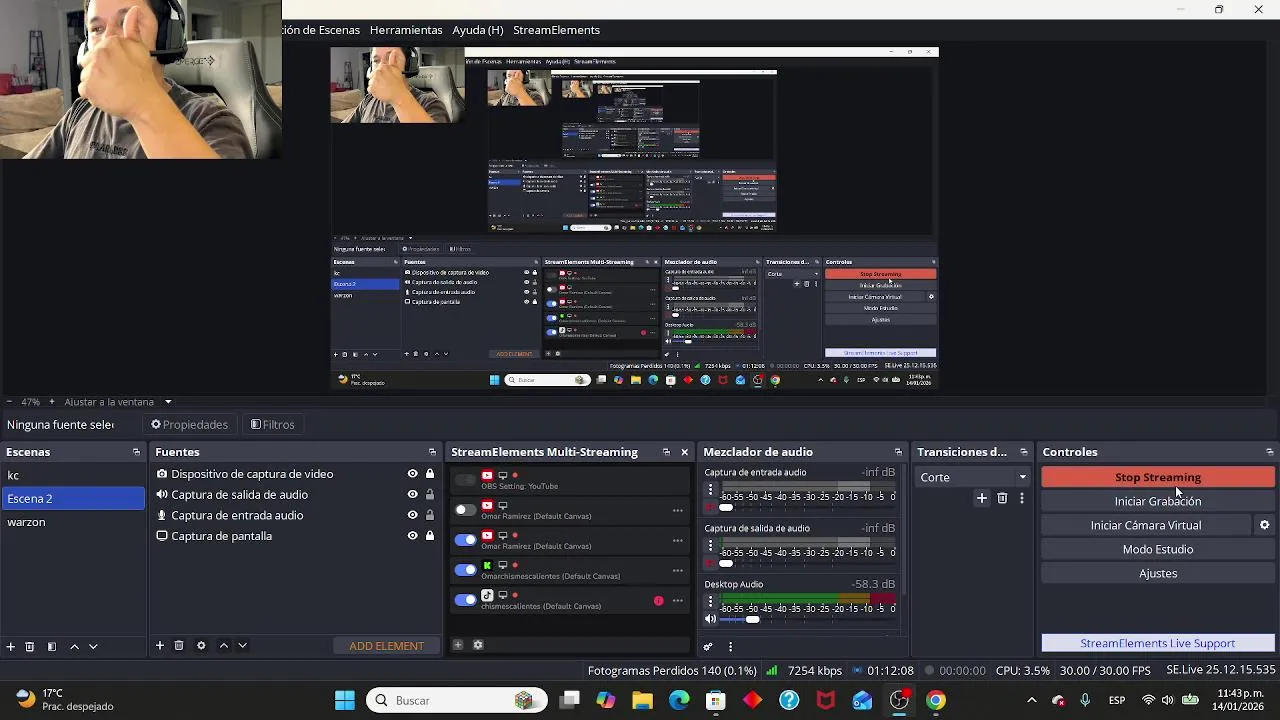Toggle the lock on Captura de entrada audio
Viewport: 1280px width, 720px height.
point(430,515)
